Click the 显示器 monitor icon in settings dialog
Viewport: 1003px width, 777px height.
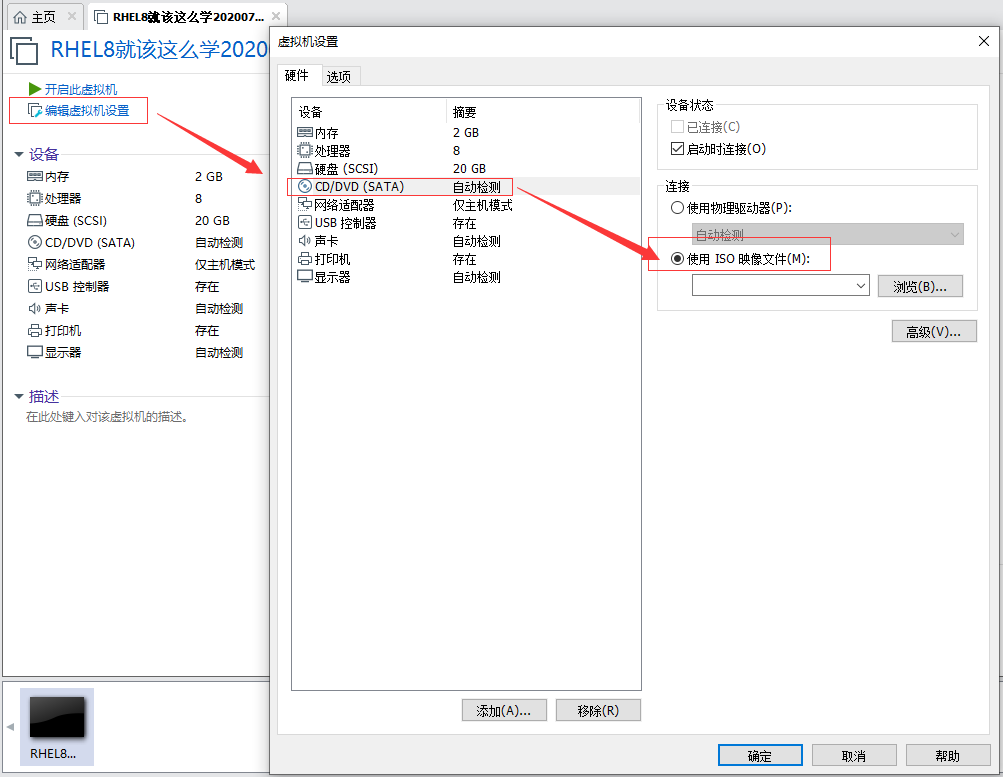click(305, 277)
